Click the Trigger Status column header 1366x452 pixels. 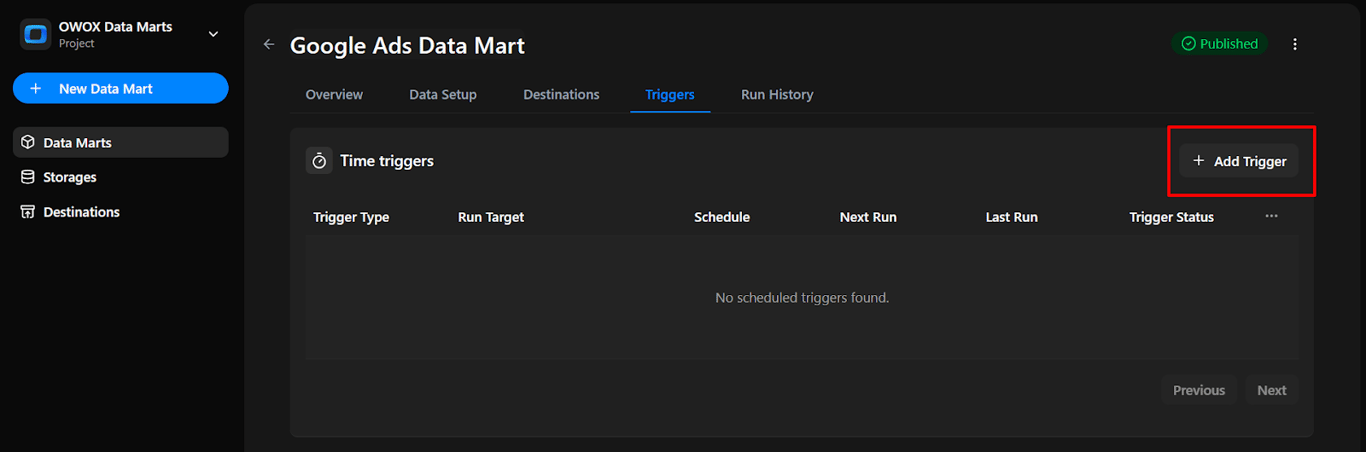[1172, 217]
